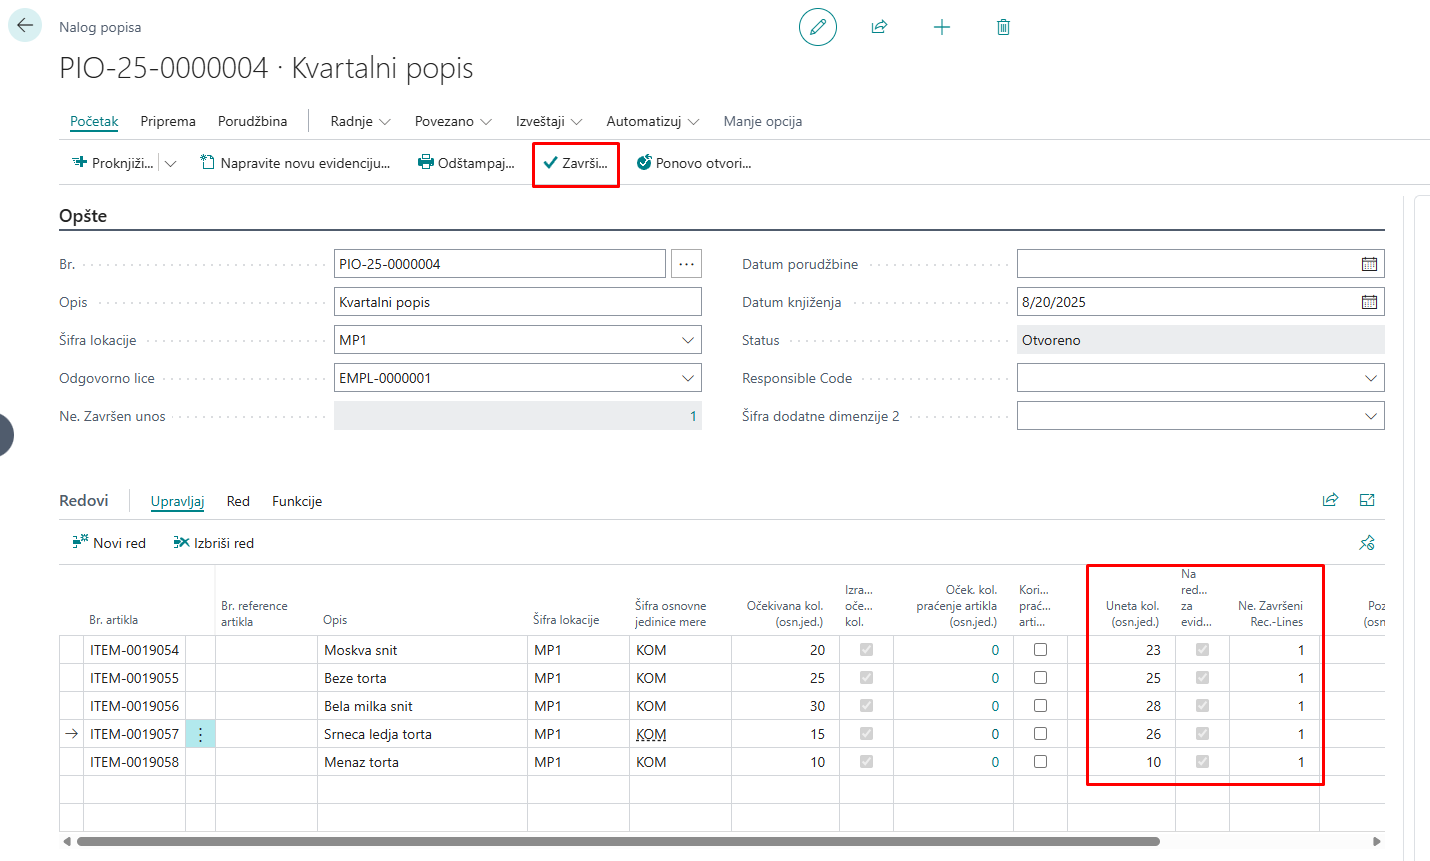Click the back arrow icon
This screenshot has height=861, width=1430.
25,26
